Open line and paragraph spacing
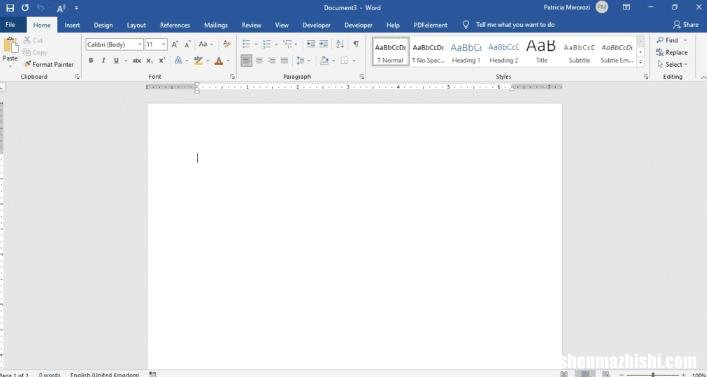Viewport: 707px width, 377px height. [300, 60]
